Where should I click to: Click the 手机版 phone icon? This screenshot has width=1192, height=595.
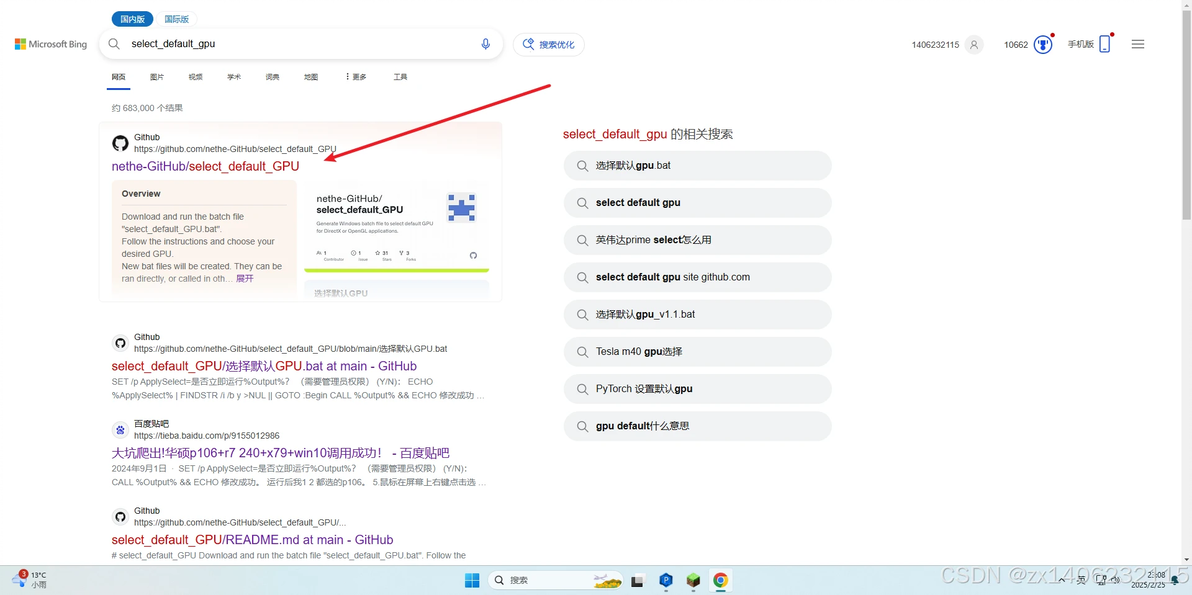tap(1105, 44)
